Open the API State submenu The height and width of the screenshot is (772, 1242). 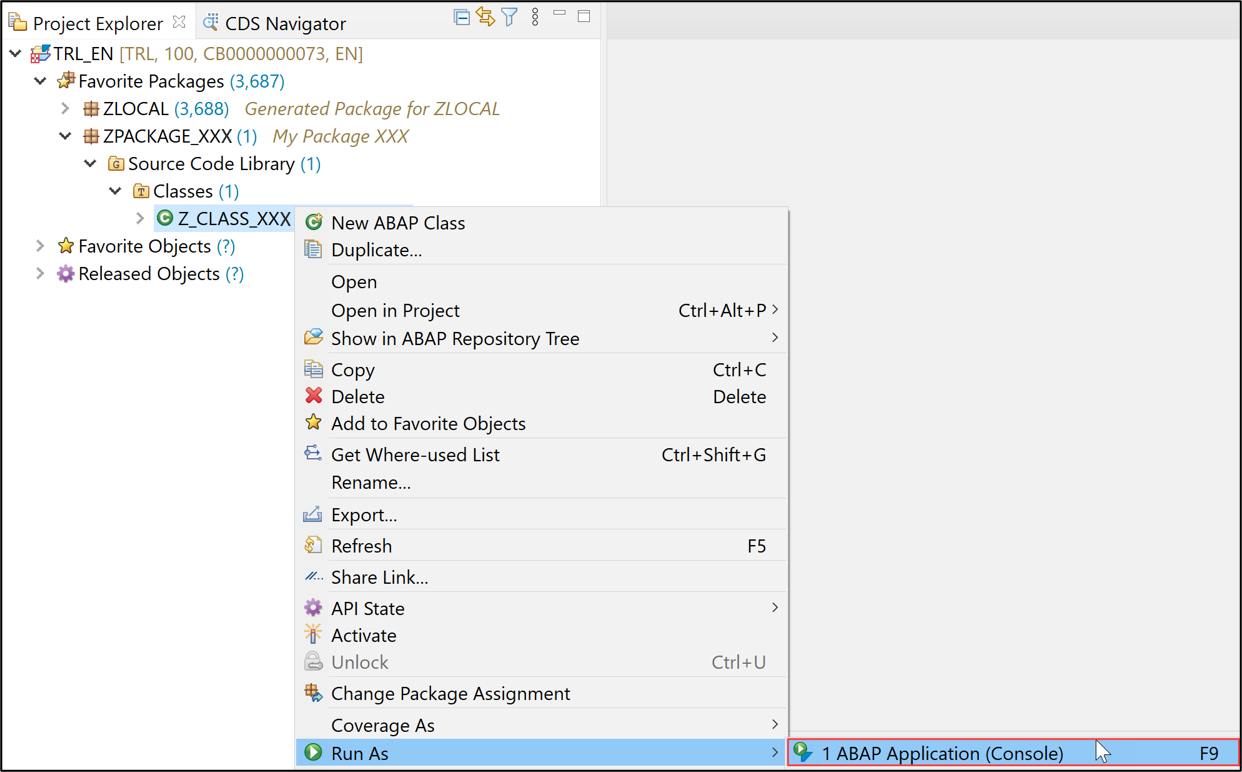click(x=542, y=608)
